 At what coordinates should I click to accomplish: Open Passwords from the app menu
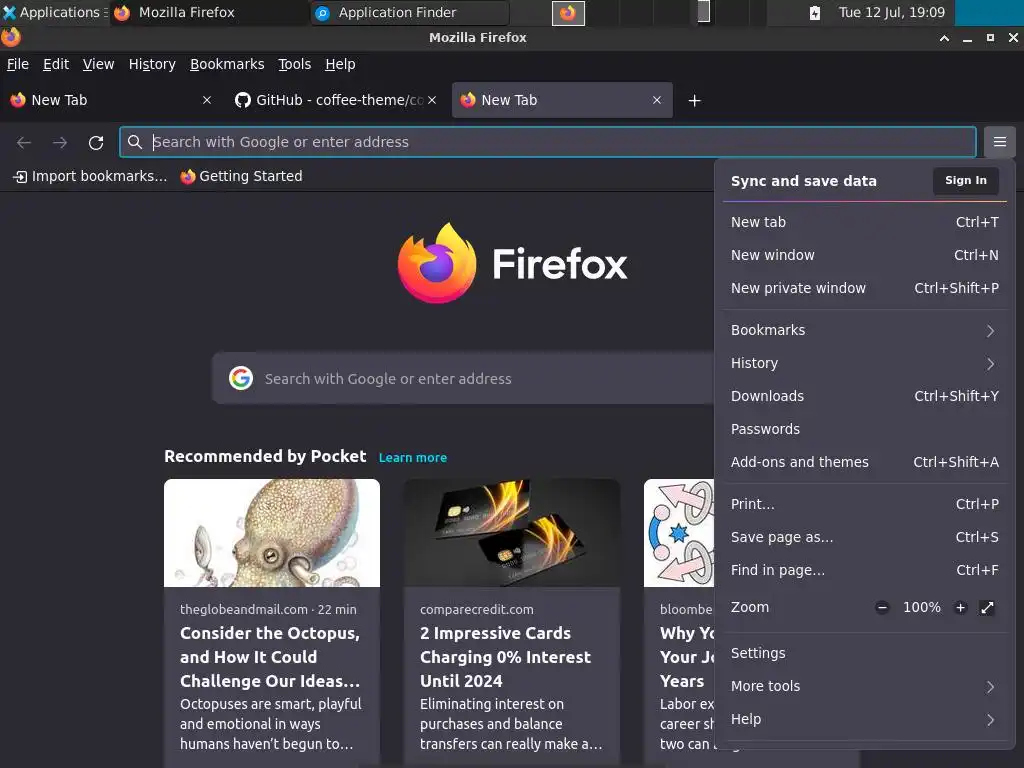click(865, 429)
